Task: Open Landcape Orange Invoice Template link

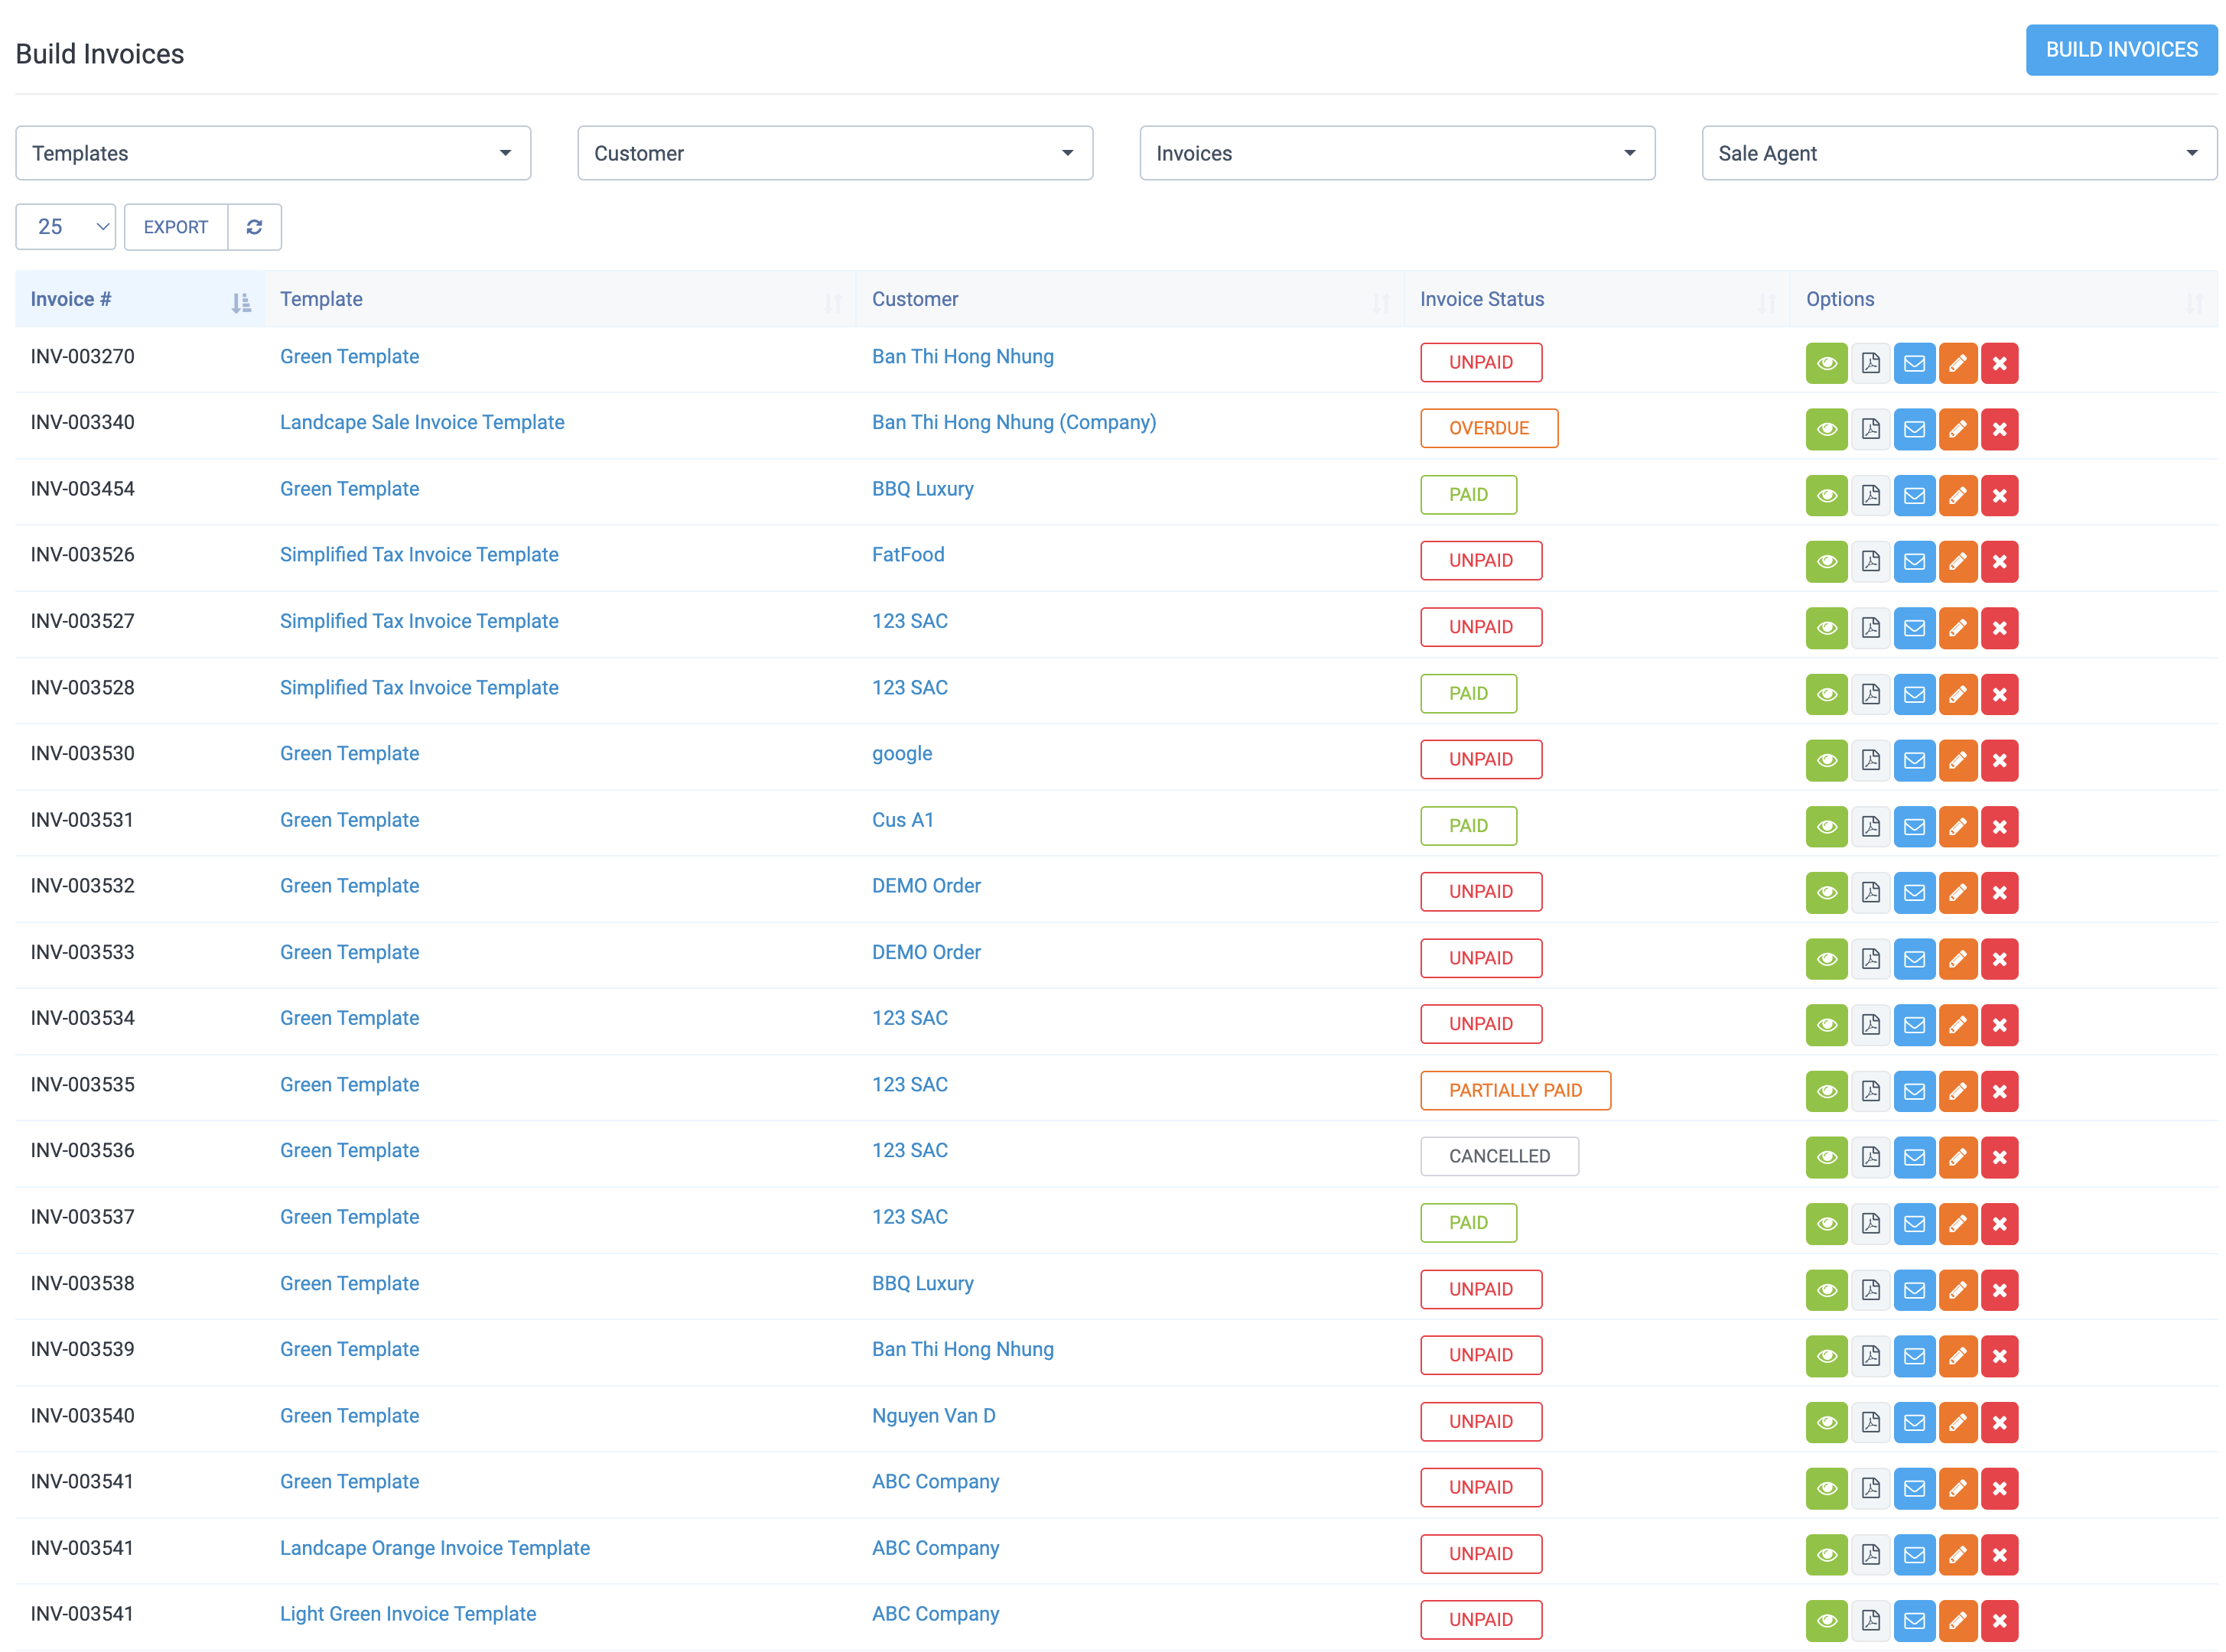Action: 434,1548
